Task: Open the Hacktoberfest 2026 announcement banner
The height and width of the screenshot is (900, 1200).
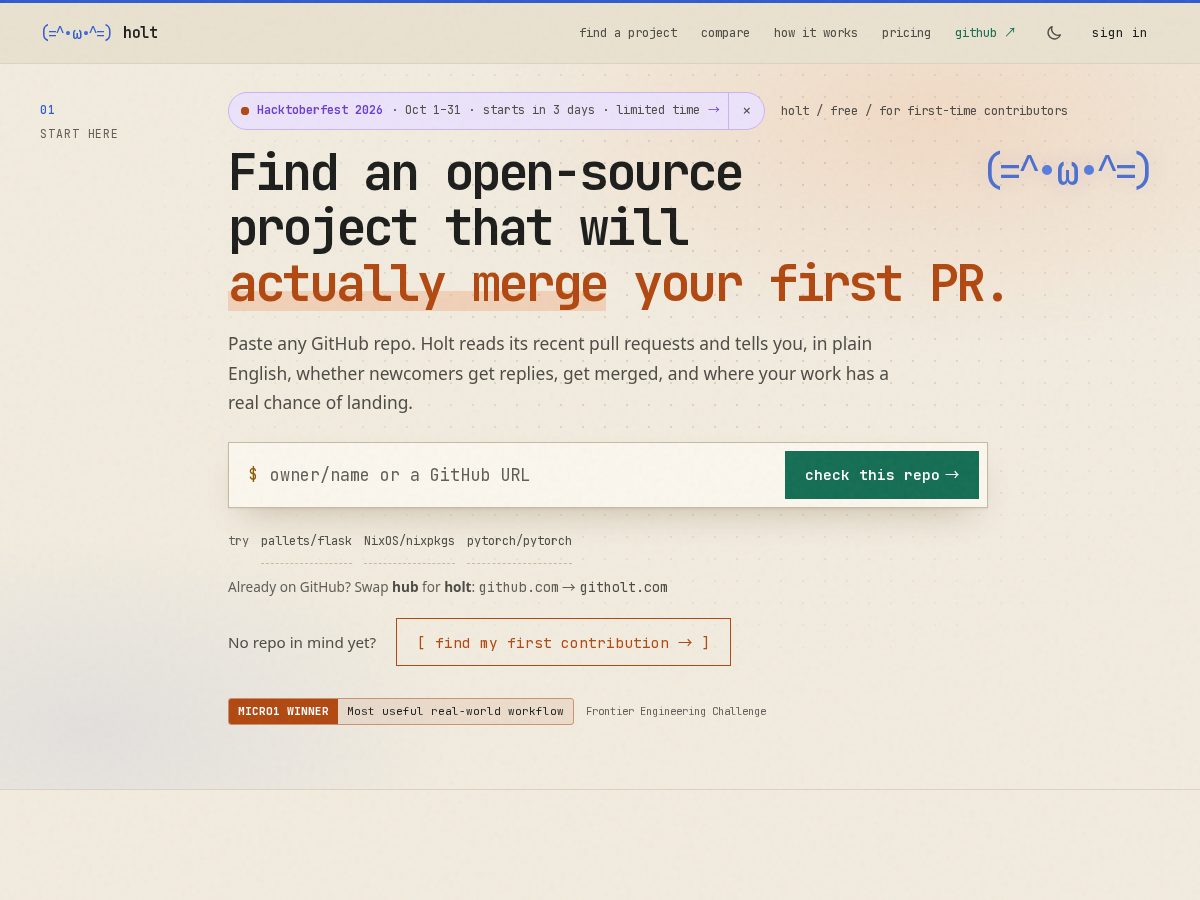Action: point(479,111)
